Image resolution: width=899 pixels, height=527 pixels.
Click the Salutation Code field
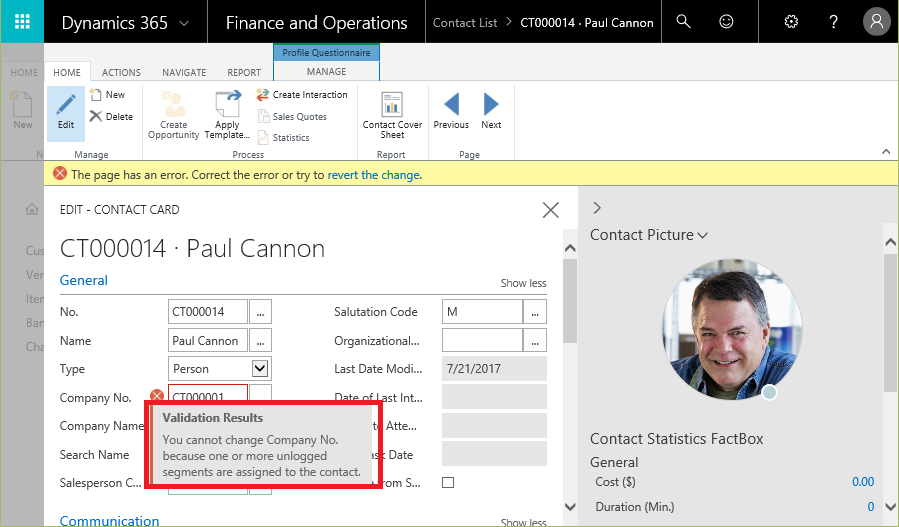pos(482,312)
